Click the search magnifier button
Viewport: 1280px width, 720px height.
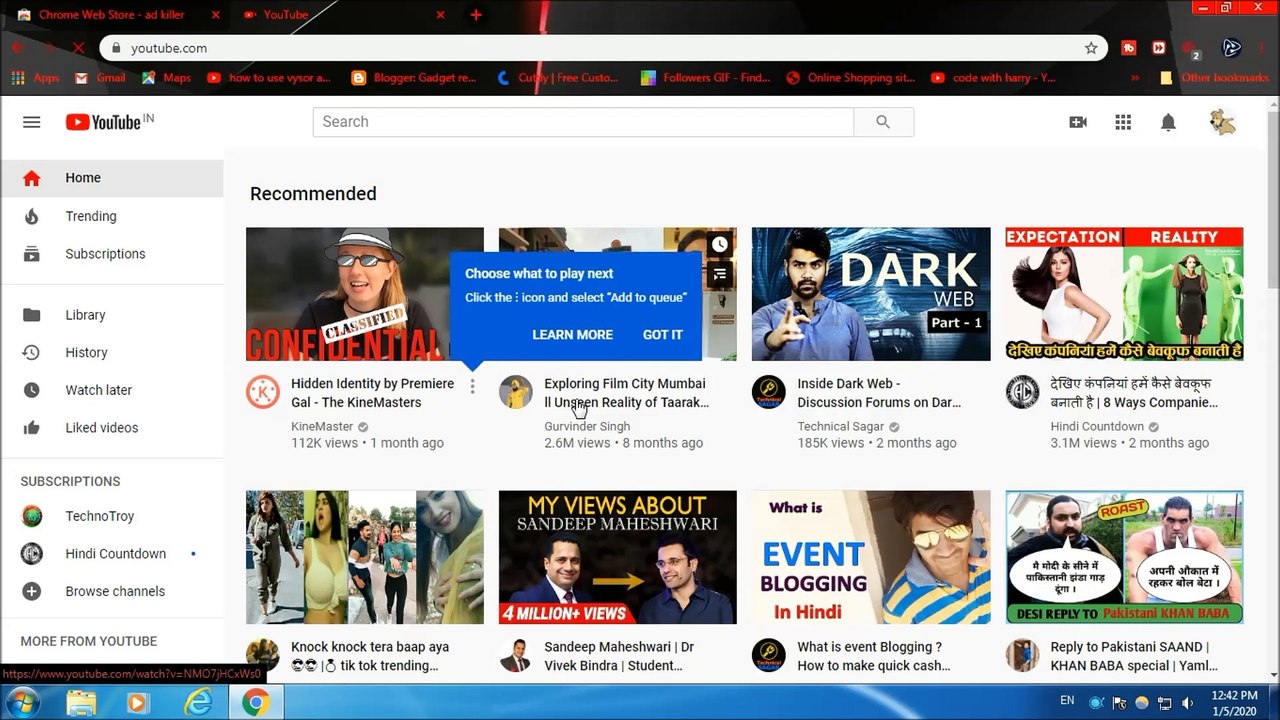883,122
